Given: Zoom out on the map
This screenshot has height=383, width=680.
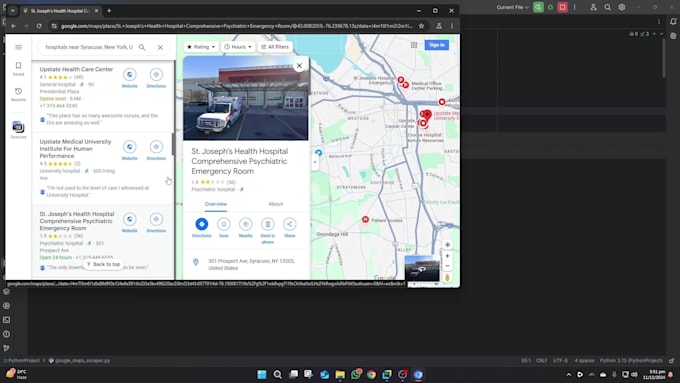Looking at the screenshot, I should (447, 266).
